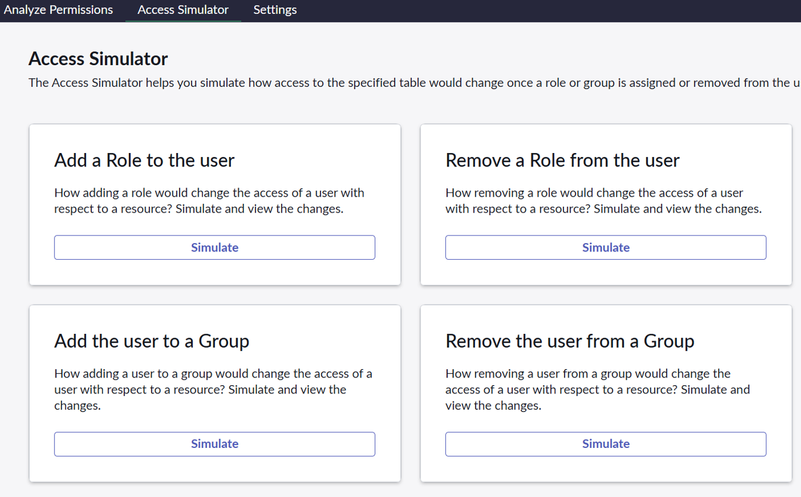The width and height of the screenshot is (801, 497).
Task: Click the Access Simulator page title
Action: click(x=98, y=59)
